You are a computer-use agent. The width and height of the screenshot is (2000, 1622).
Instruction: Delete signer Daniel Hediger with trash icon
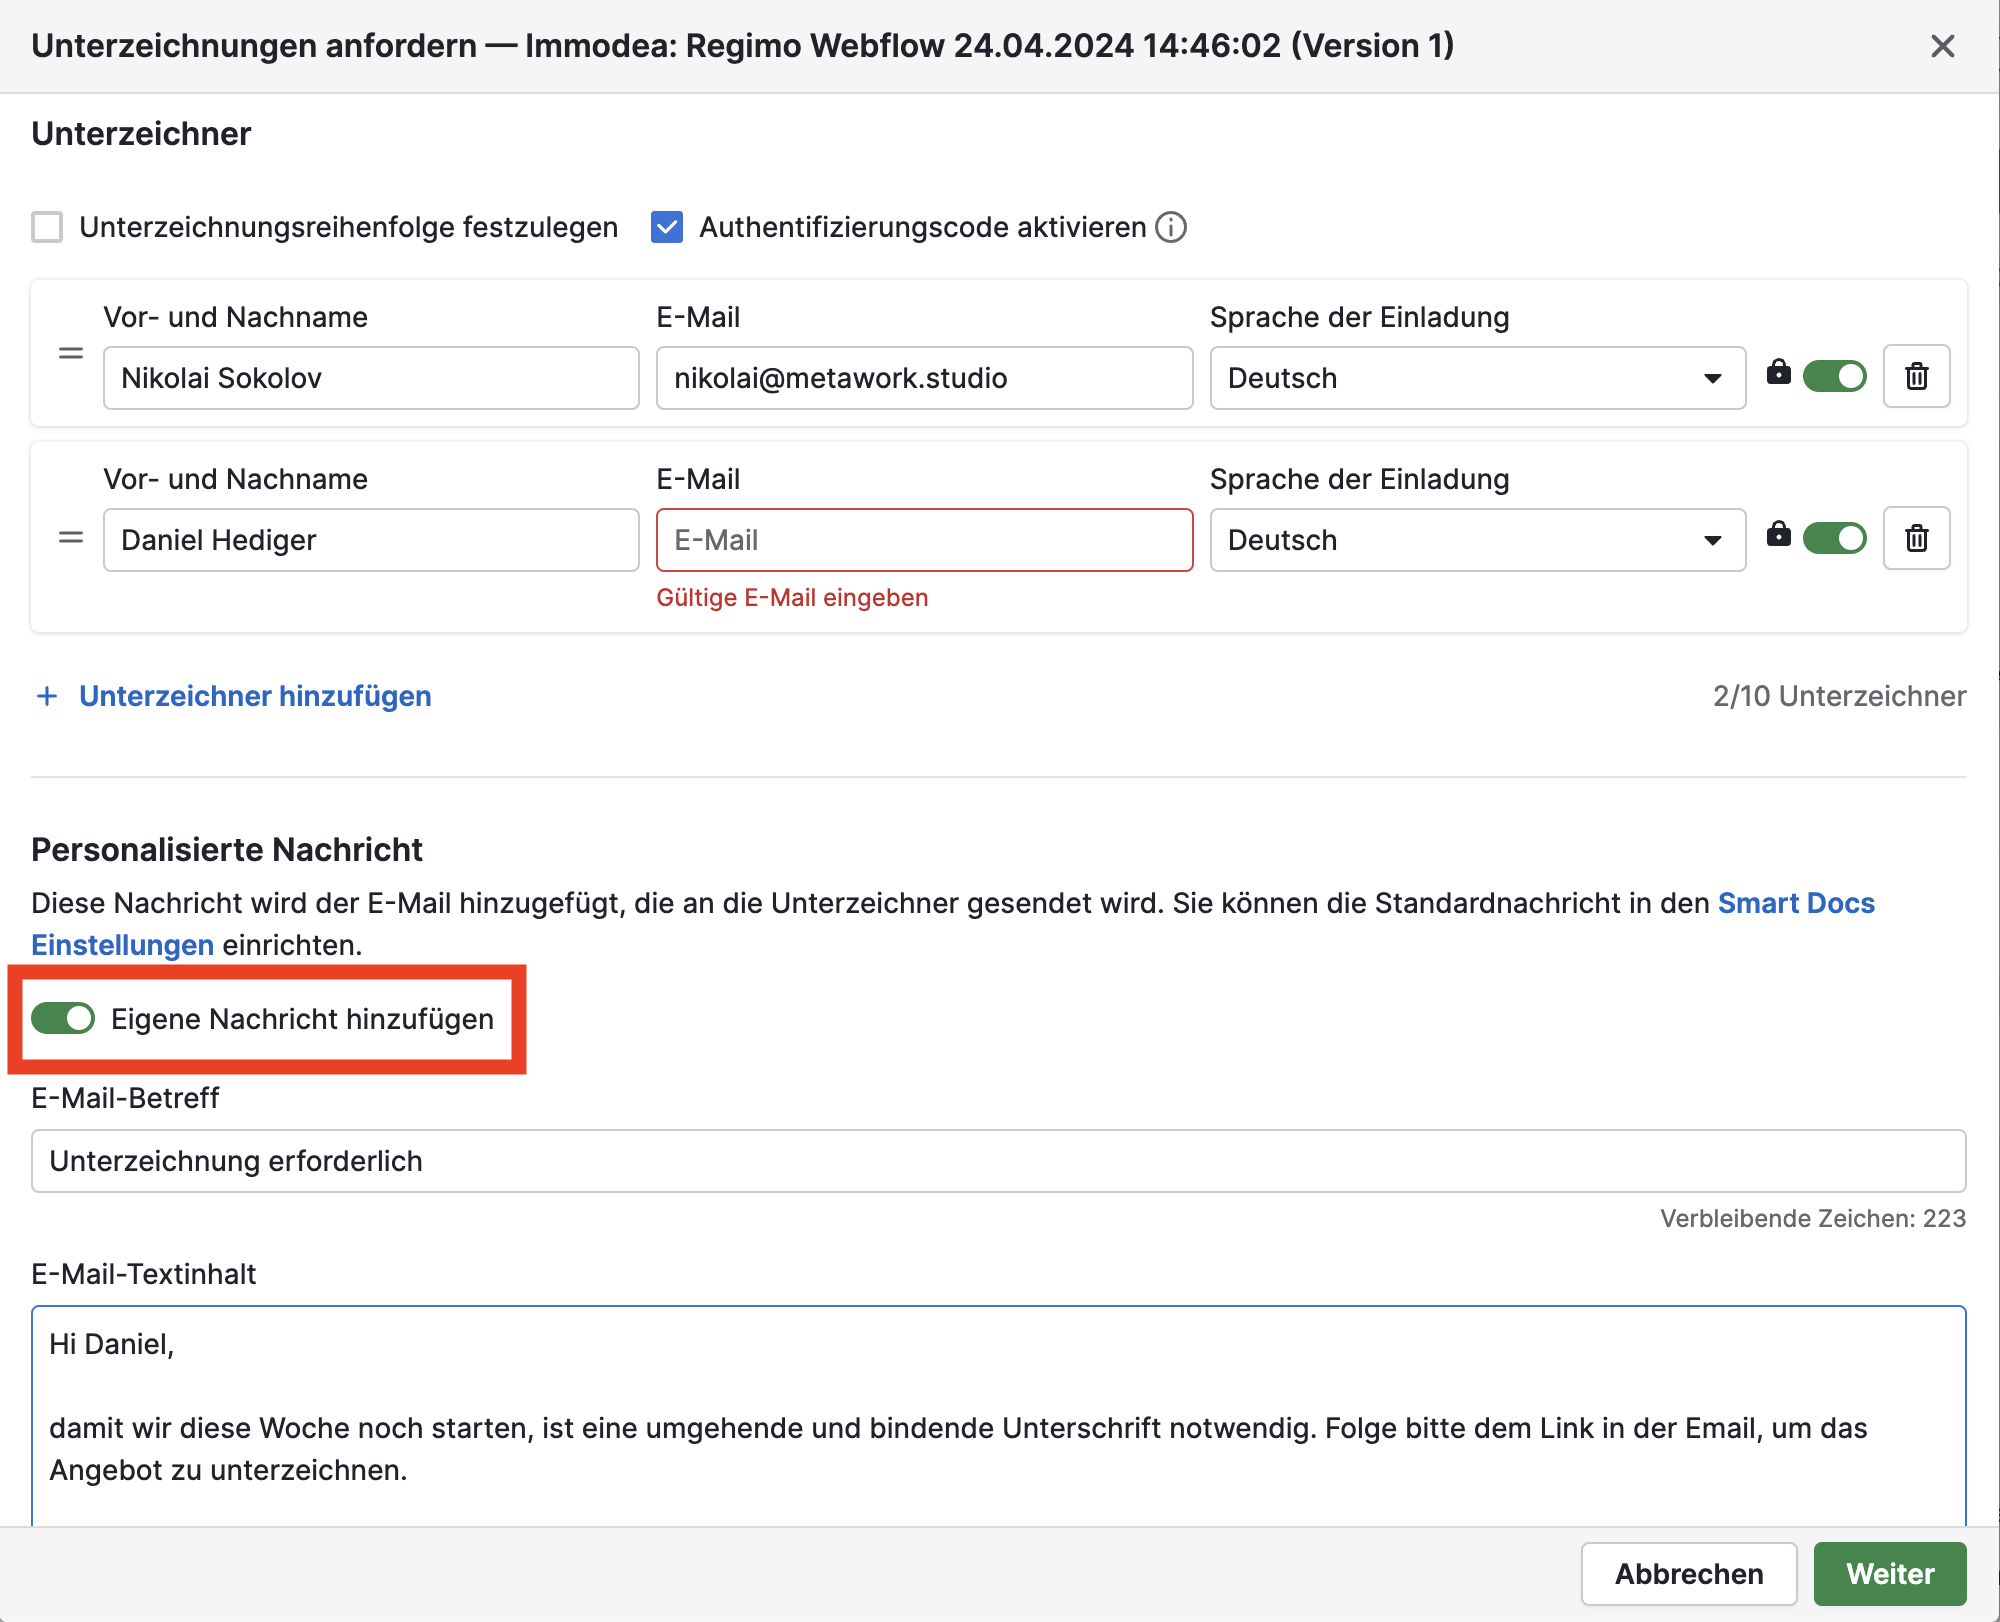1916,539
